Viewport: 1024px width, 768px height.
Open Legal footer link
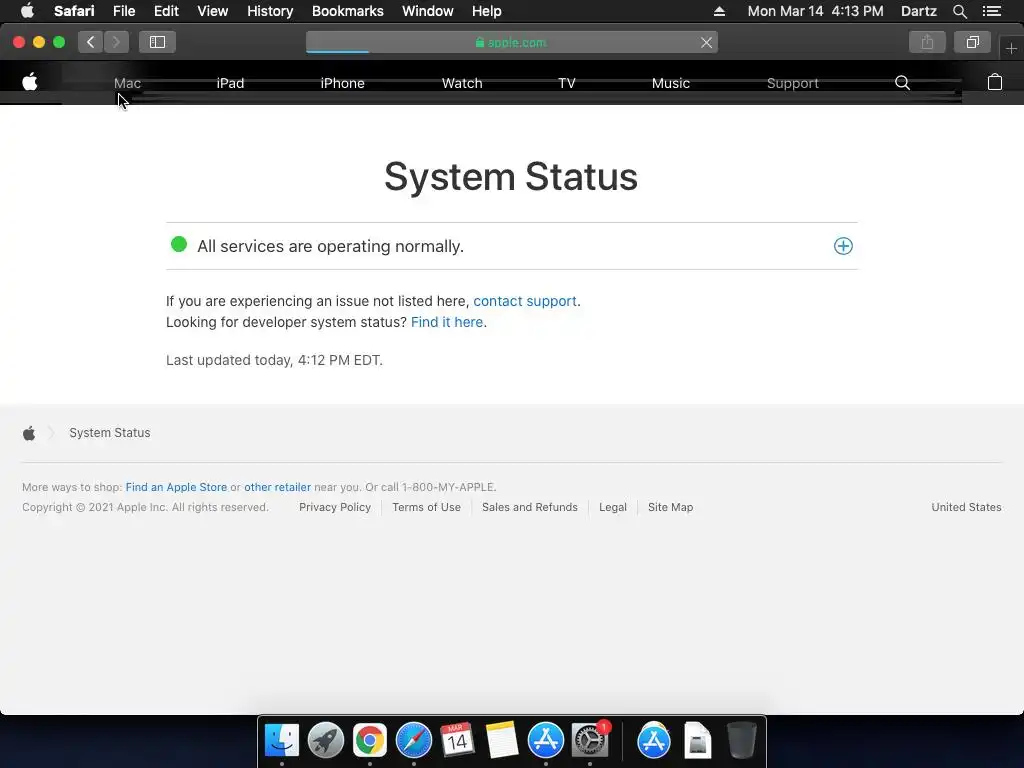click(613, 507)
